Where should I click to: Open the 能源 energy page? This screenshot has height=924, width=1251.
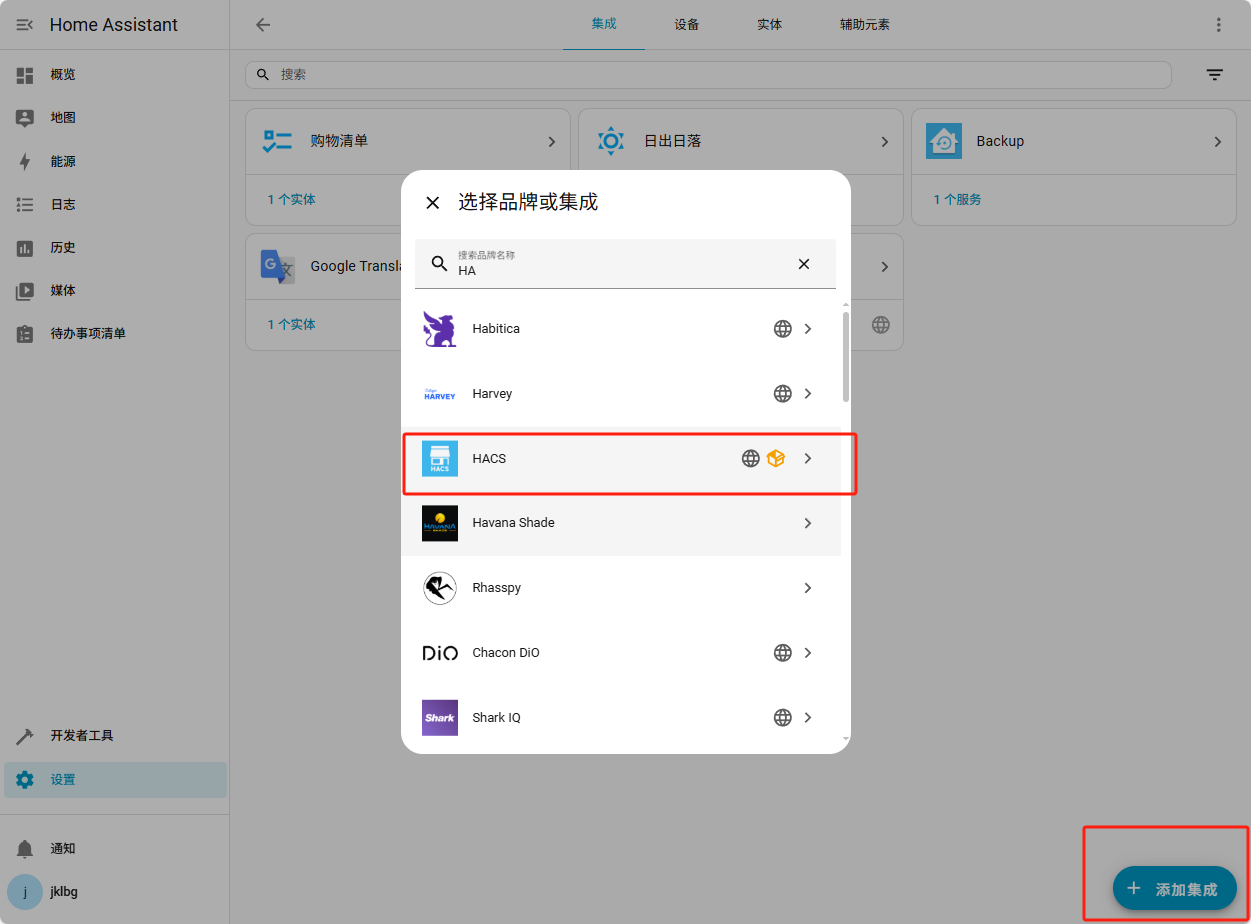115,161
